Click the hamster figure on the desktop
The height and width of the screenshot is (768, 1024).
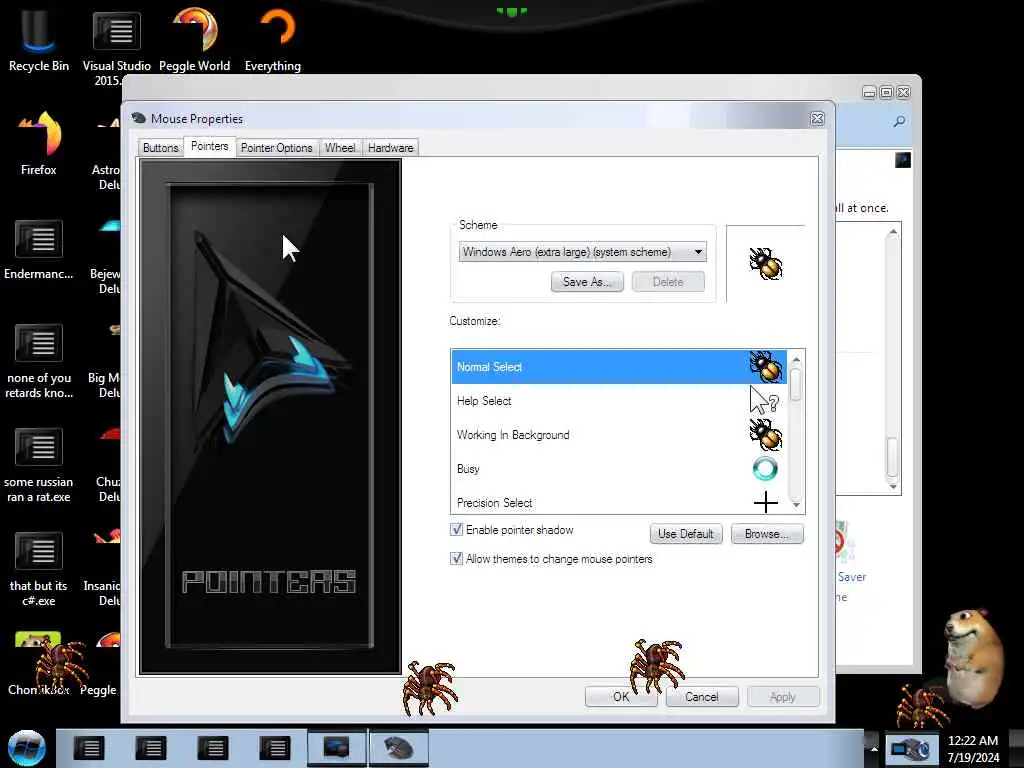point(973,657)
